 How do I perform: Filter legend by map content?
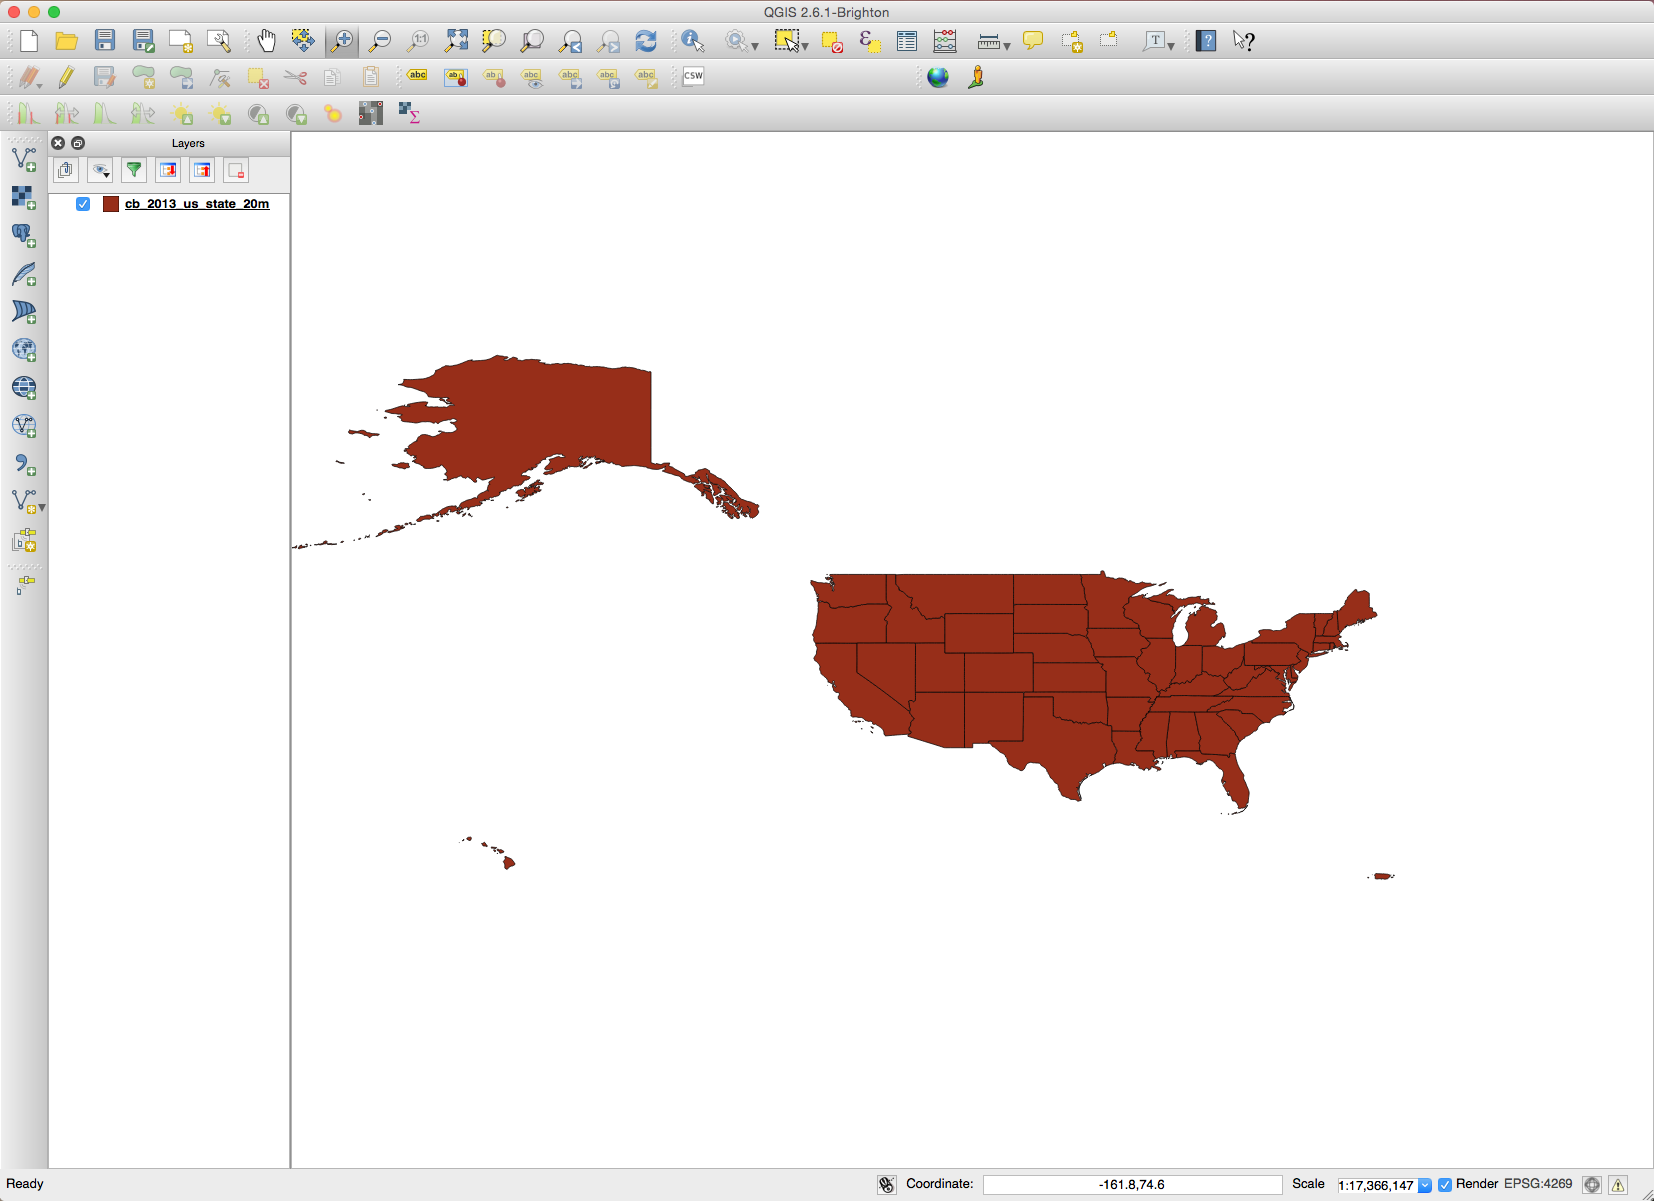(134, 171)
